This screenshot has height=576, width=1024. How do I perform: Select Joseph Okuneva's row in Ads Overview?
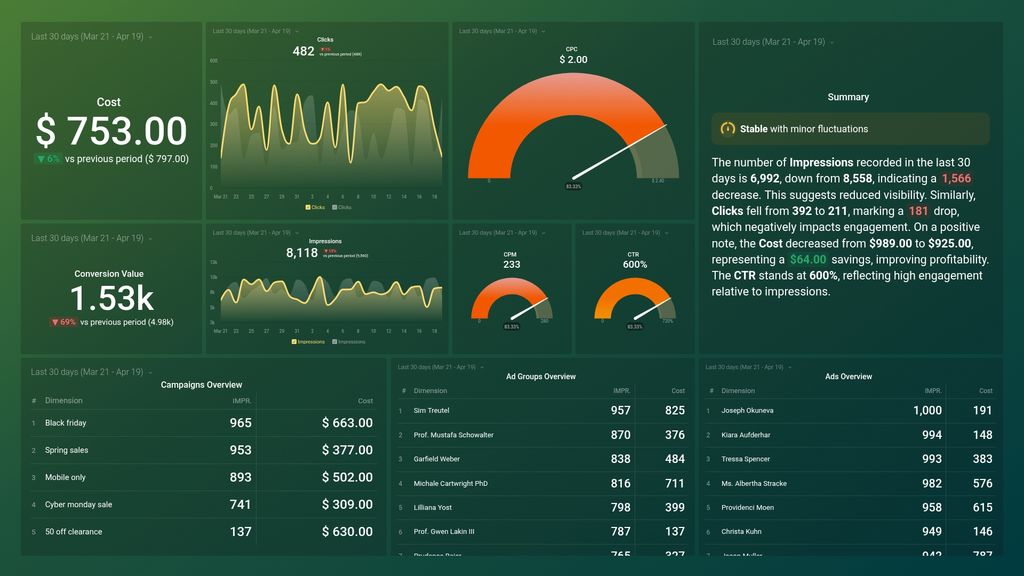[850, 410]
